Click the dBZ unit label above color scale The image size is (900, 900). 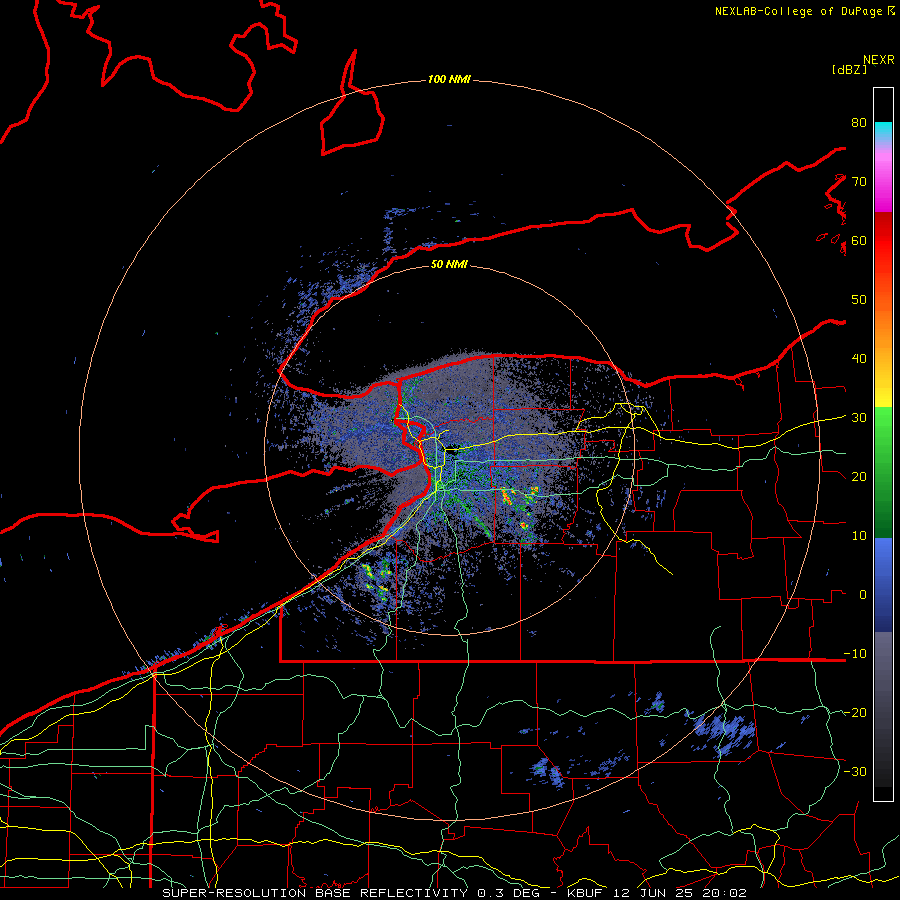pos(849,69)
